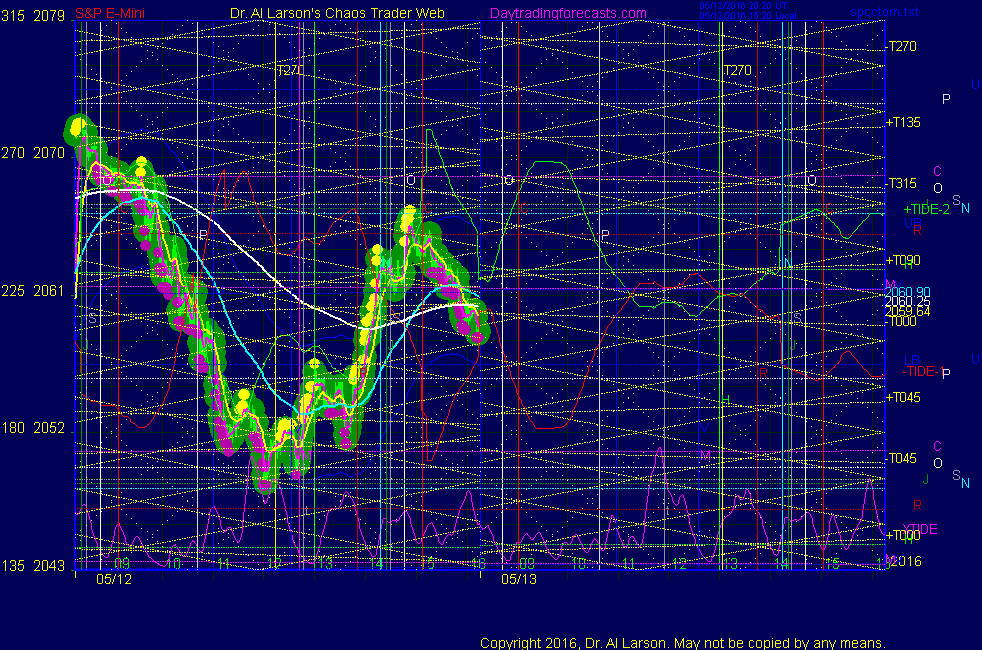Click the "315 2079" price axis label
Viewport: 982px width, 650px height.
tap(33, 16)
